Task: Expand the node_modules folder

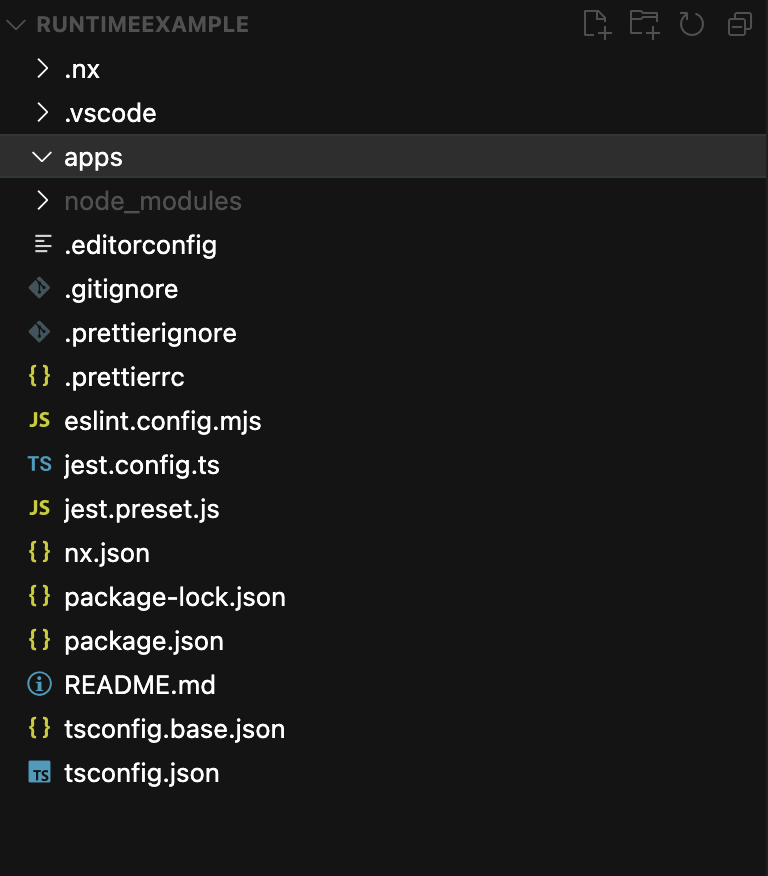Action: [42, 201]
